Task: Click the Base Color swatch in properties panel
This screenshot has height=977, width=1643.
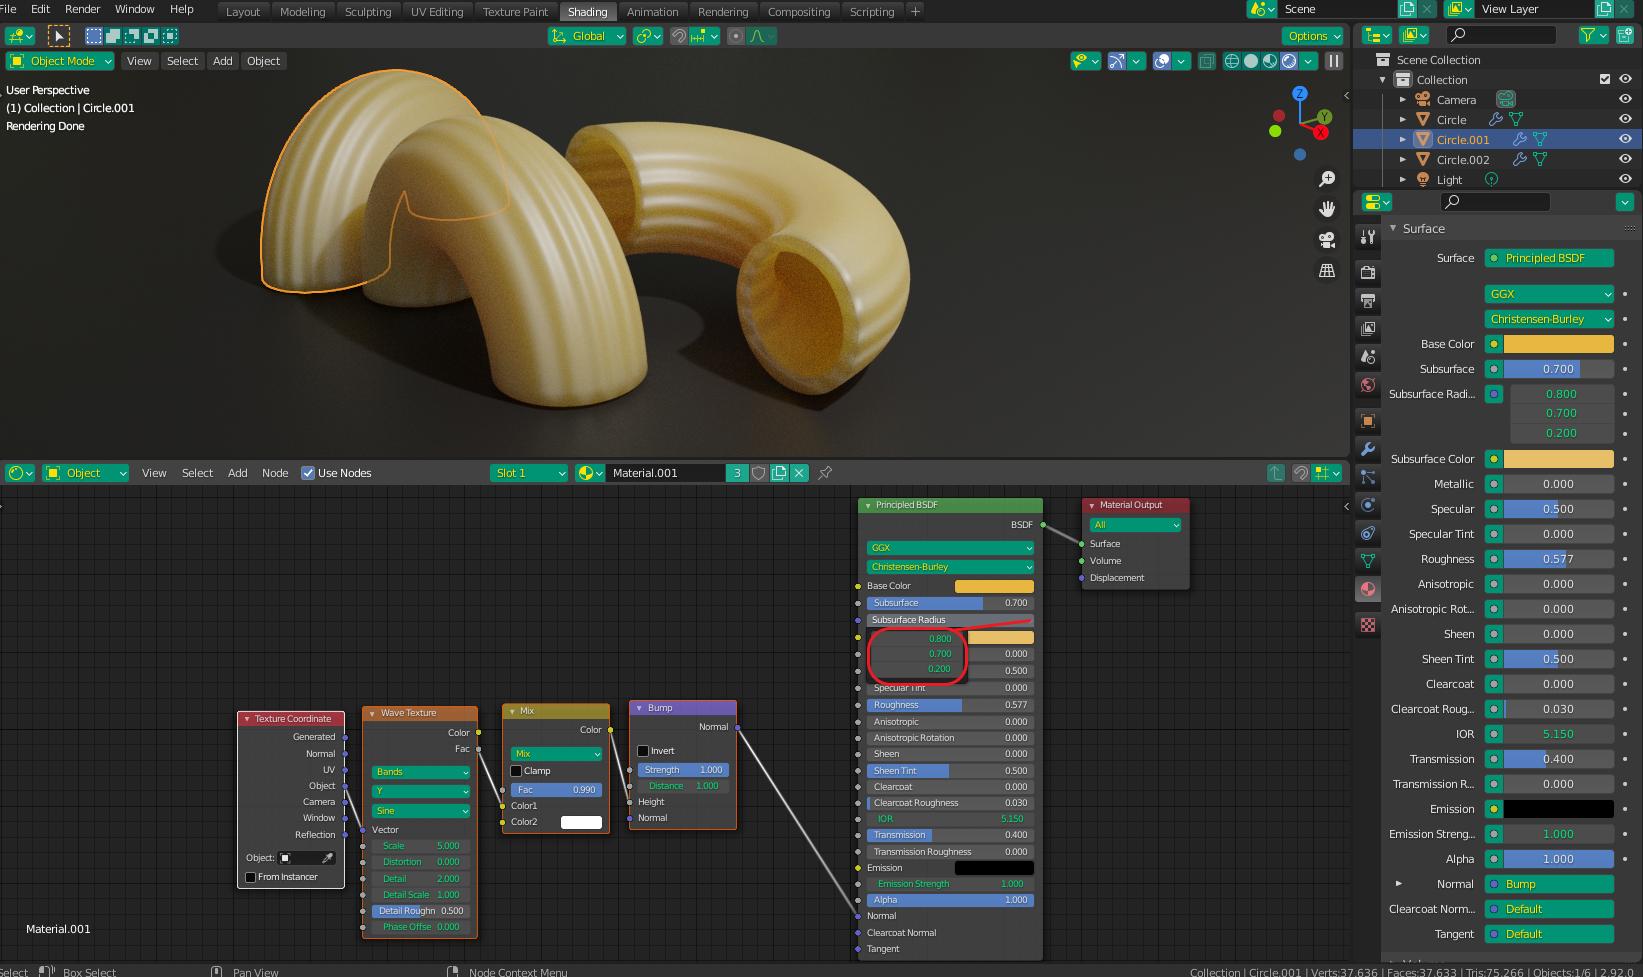Action: coord(1558,344)
